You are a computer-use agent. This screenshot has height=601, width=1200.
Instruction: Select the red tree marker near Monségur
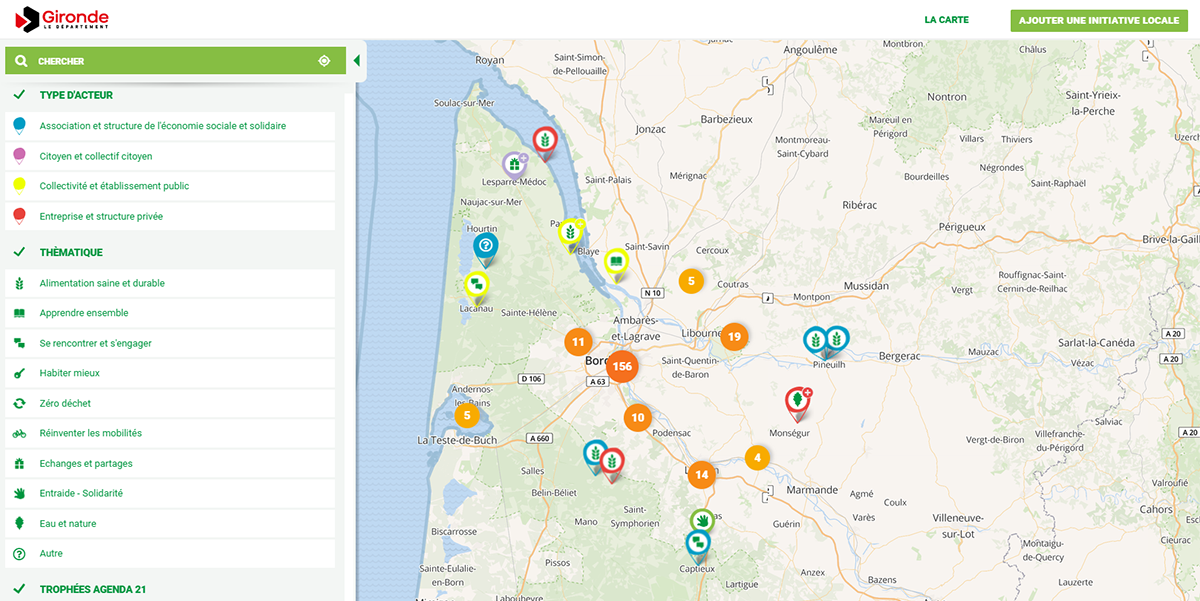click(x=798, y=401)
